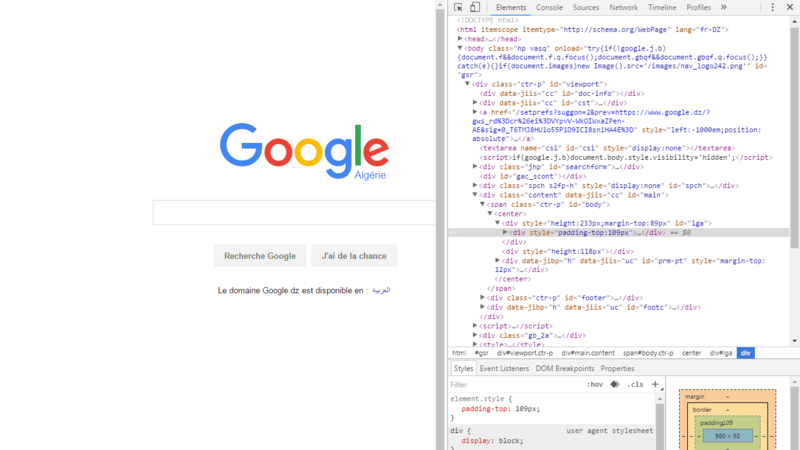This screenshot has width=800, height=450.
Task: Select the Properties sub-tab
Action: click(617, 368)
